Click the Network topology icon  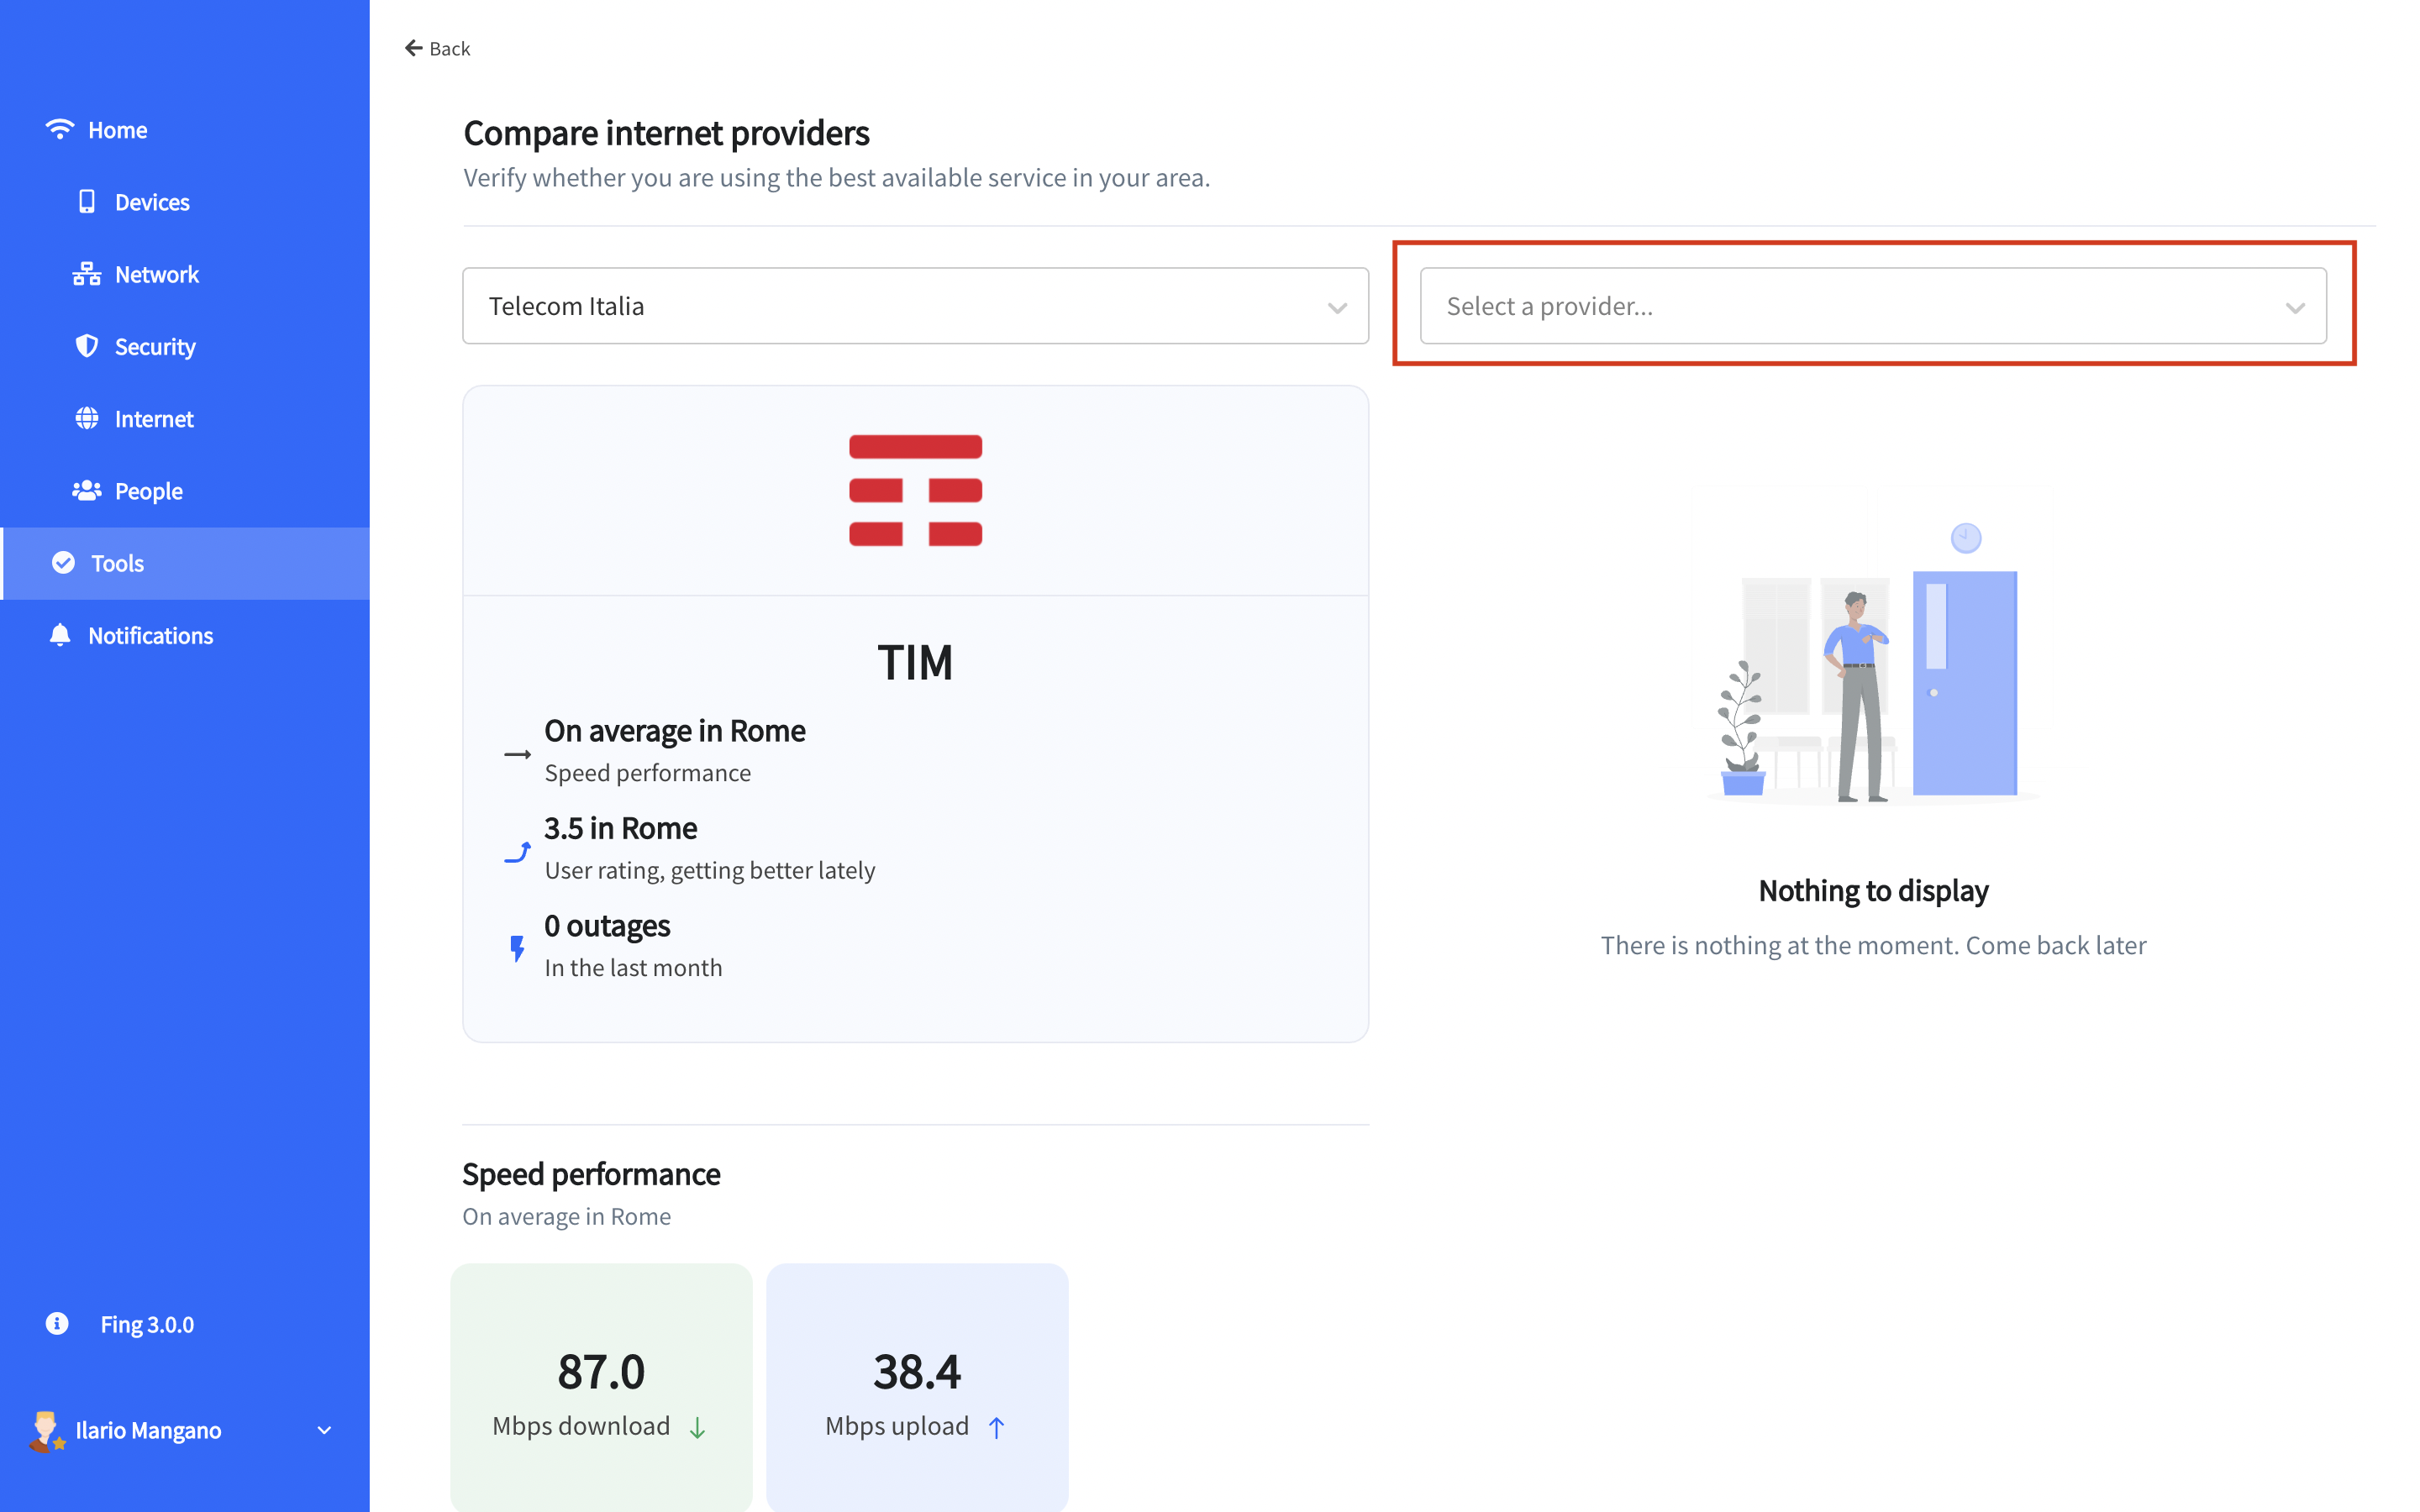coord(87,273)
